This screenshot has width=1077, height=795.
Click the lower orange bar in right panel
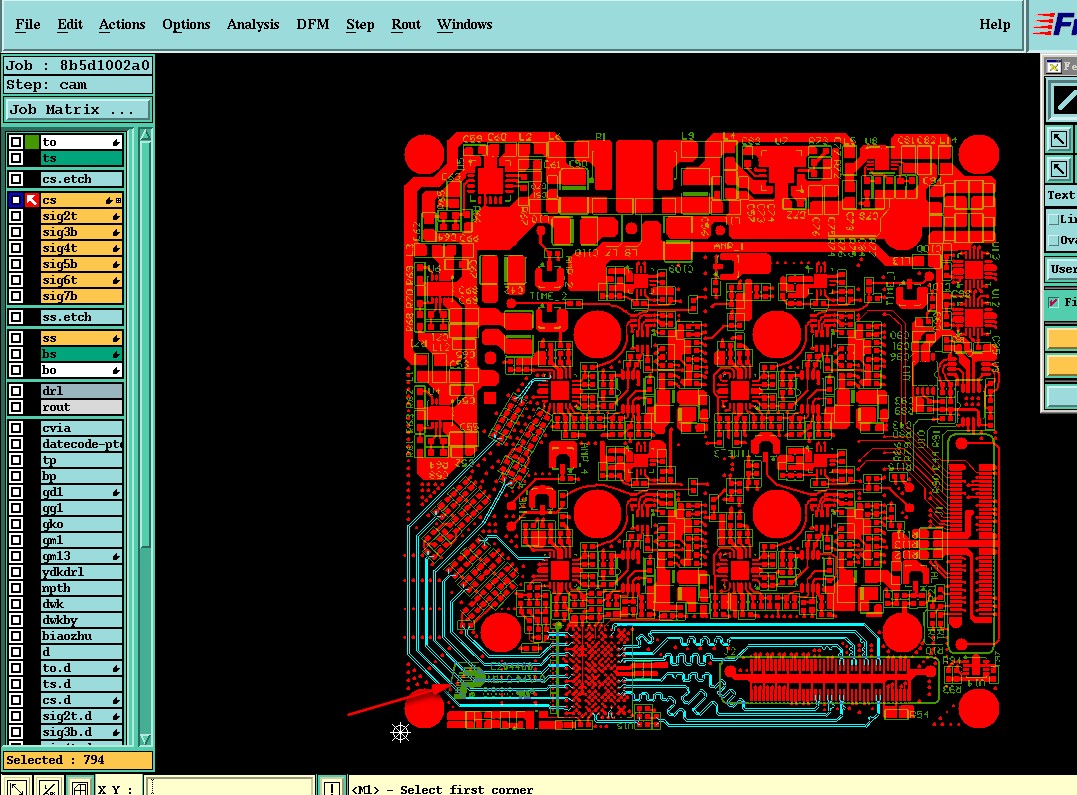(x=1061, y=365)
